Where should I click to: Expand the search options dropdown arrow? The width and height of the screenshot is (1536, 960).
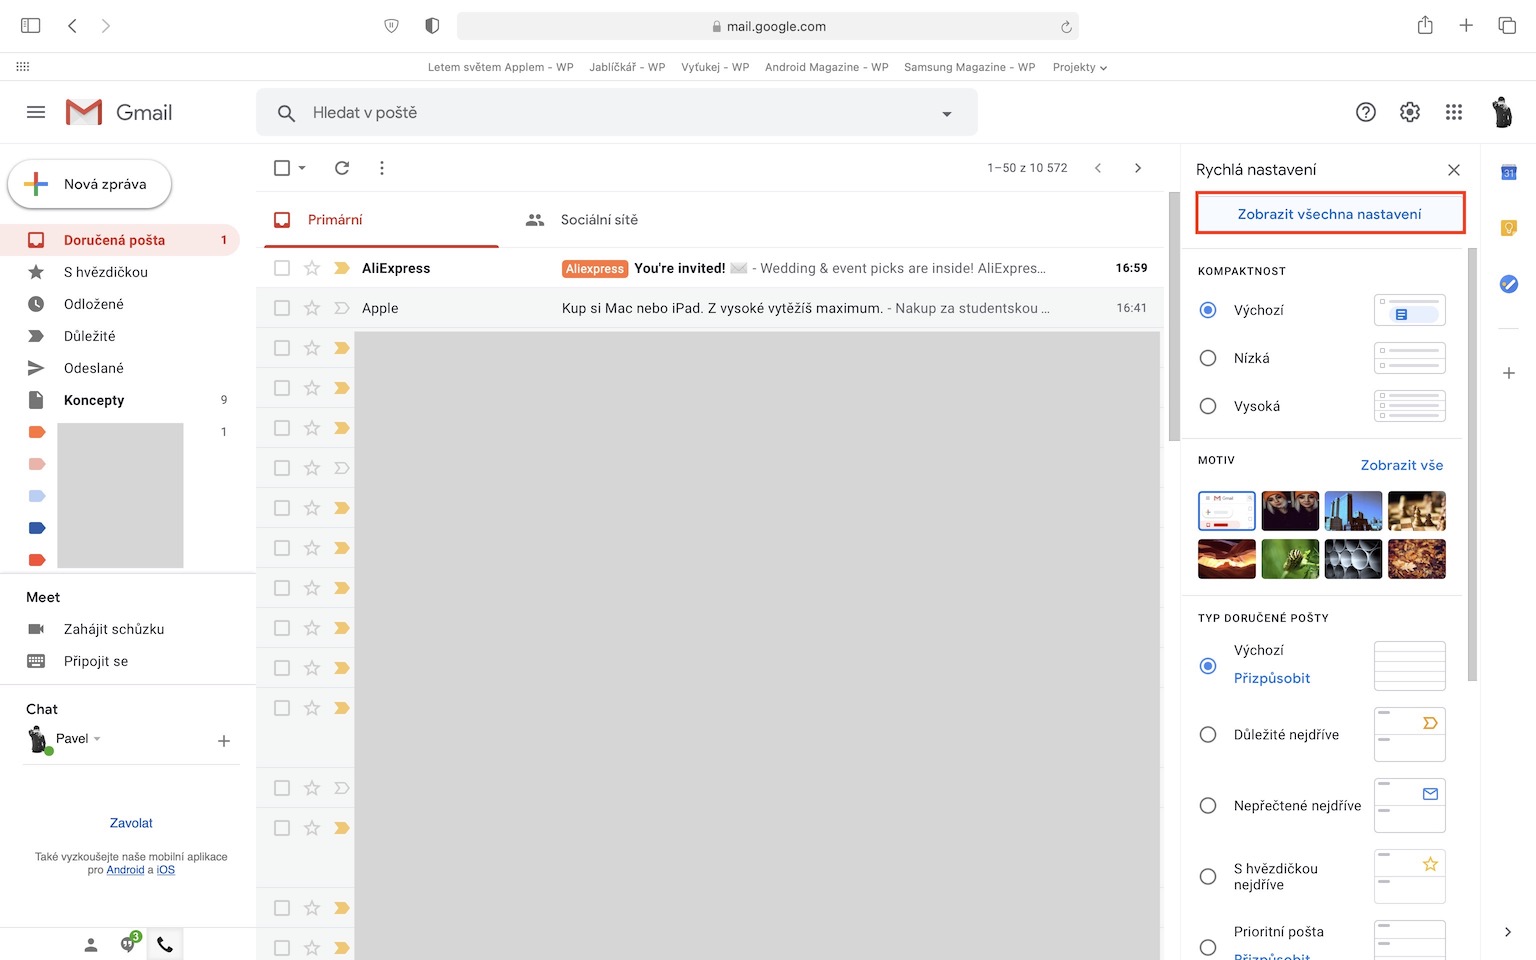tap(947, 114)
